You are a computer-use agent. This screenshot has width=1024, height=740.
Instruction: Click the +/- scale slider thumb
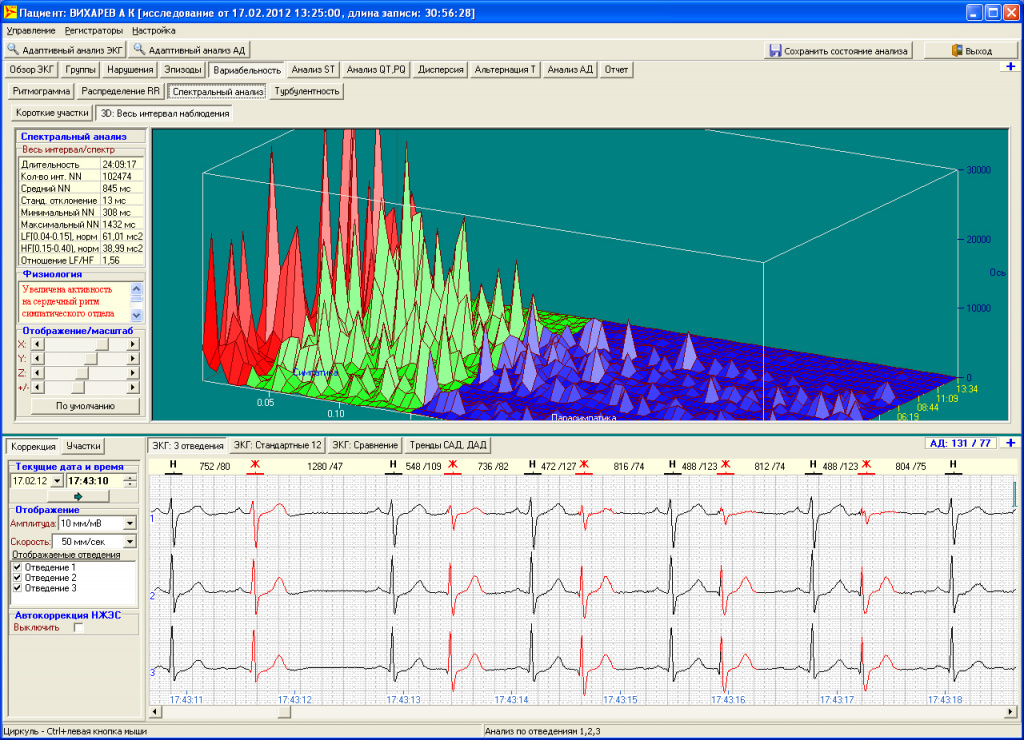point(78,387)
